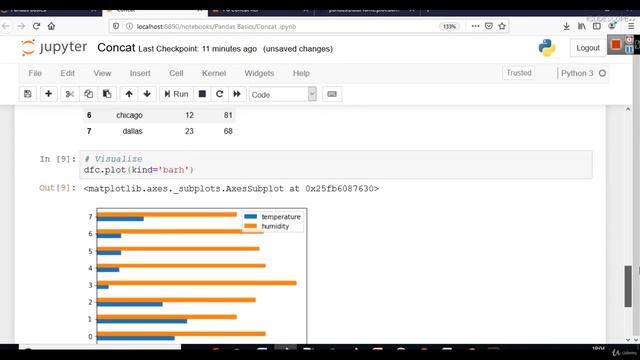Click the 'dallas' table cell

[132, 131]
